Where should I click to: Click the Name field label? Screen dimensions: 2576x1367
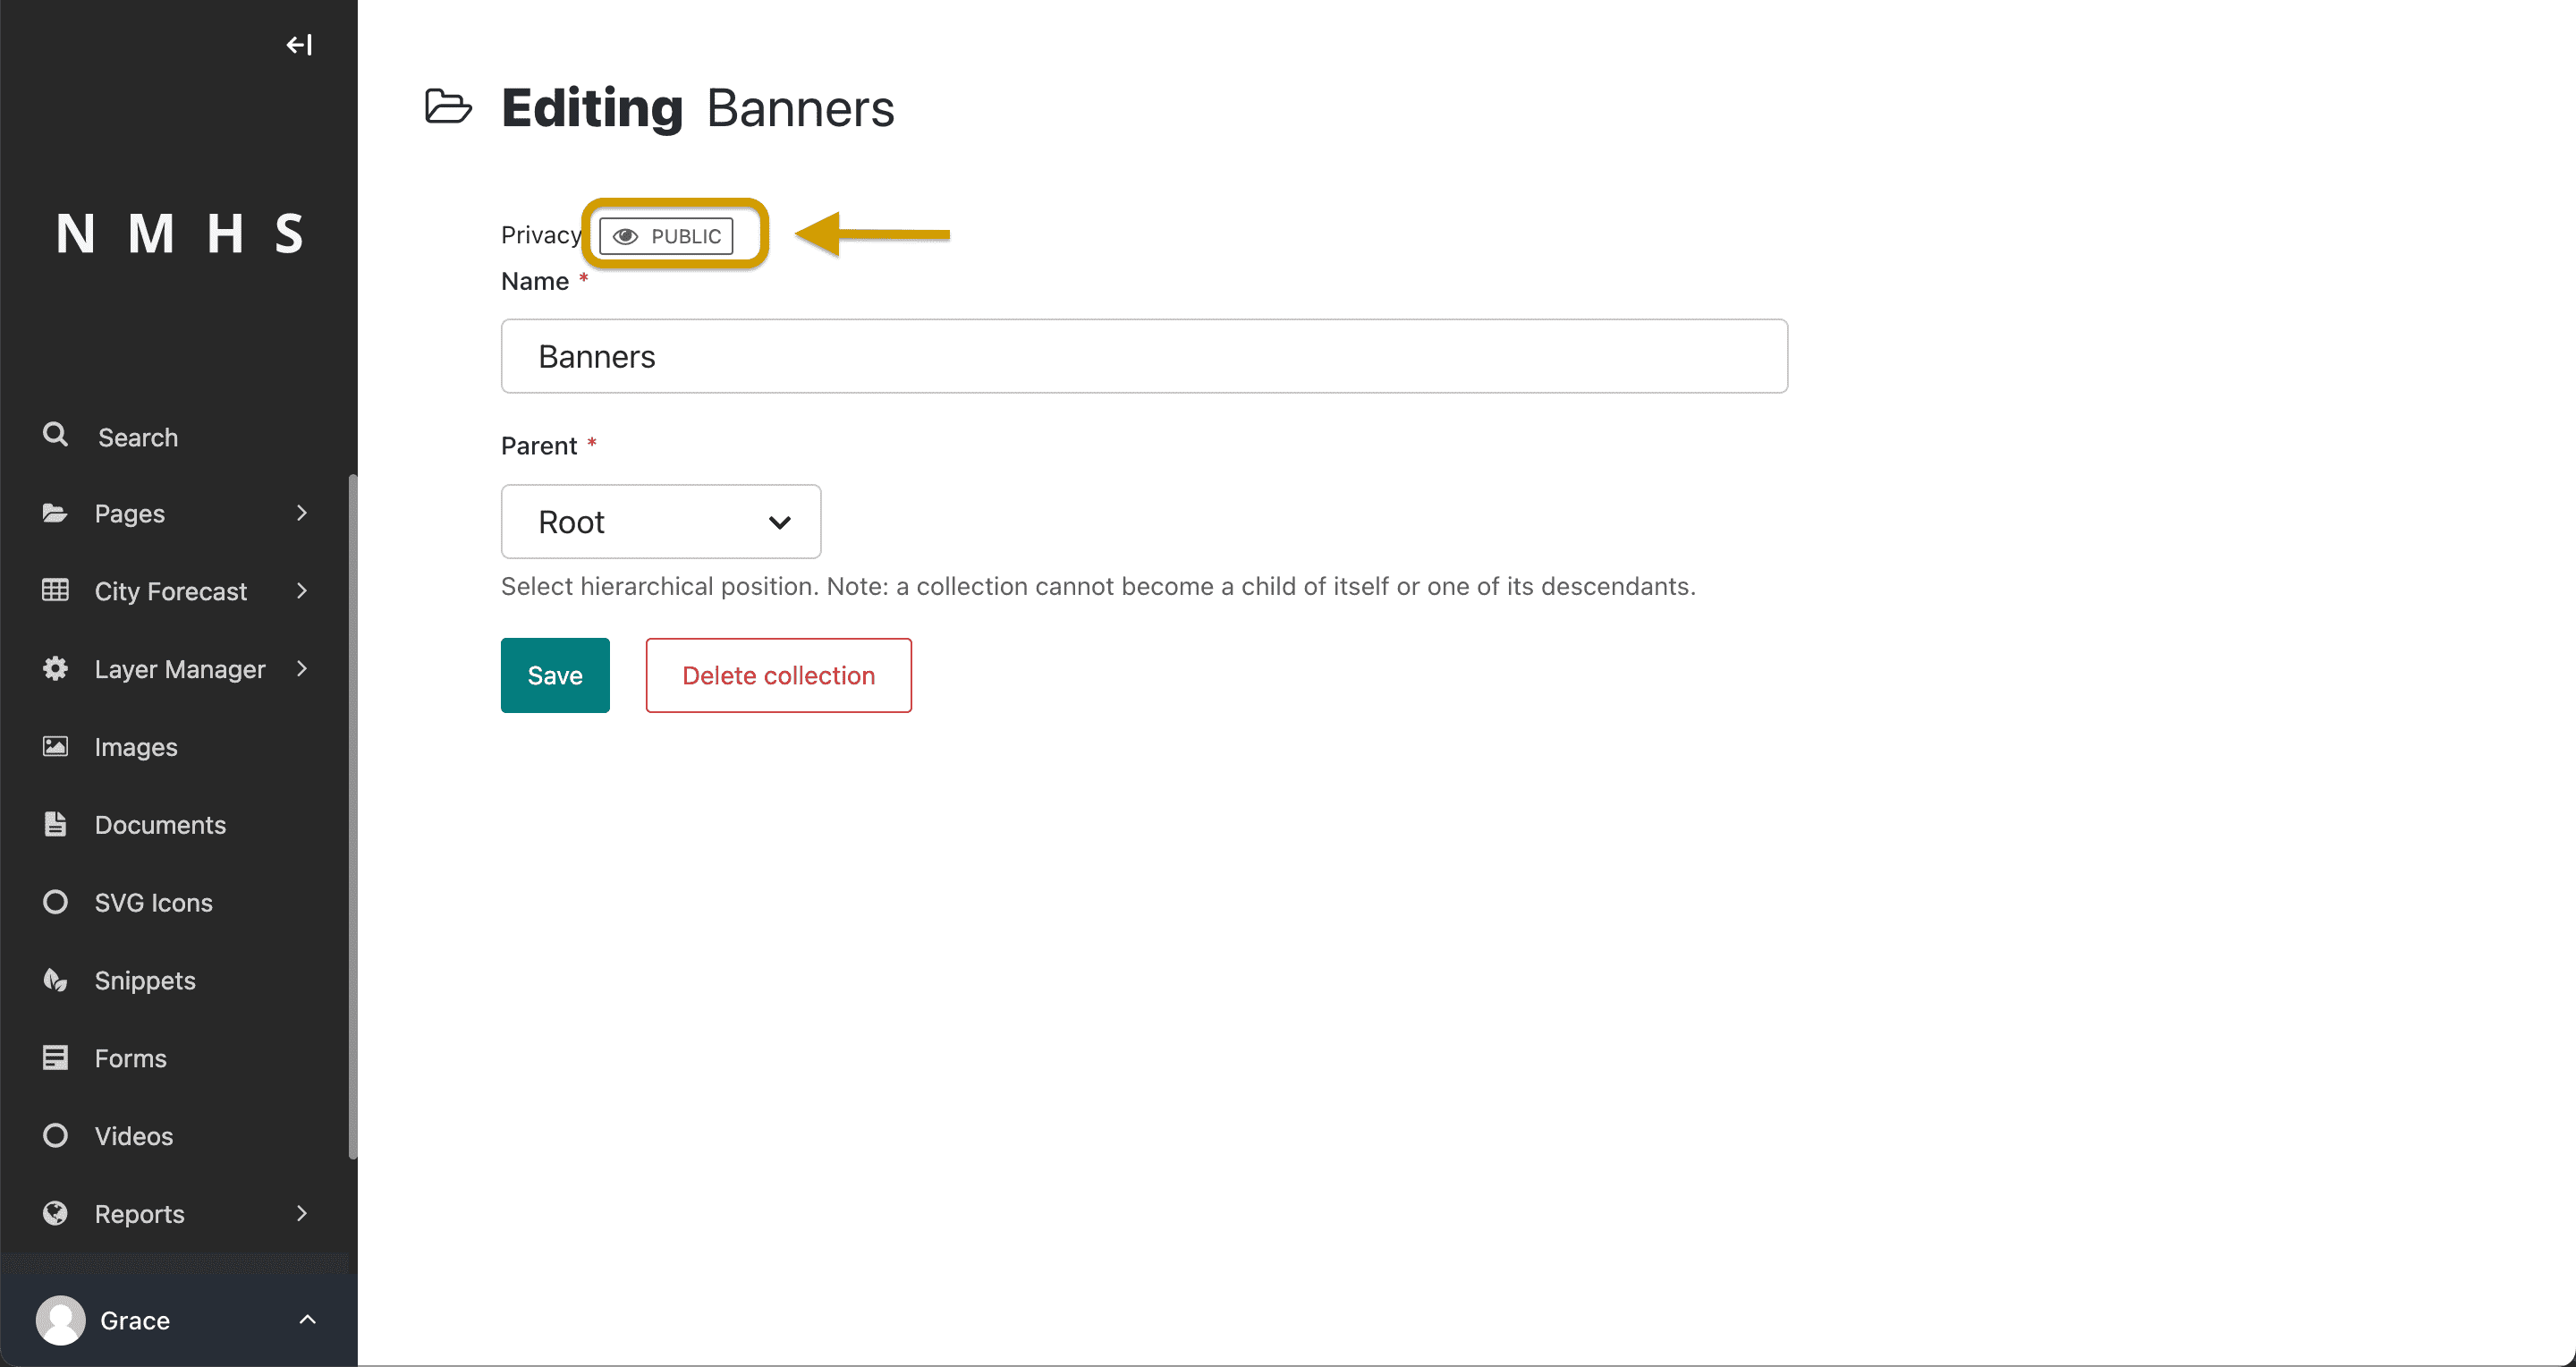tap(535, 281)
